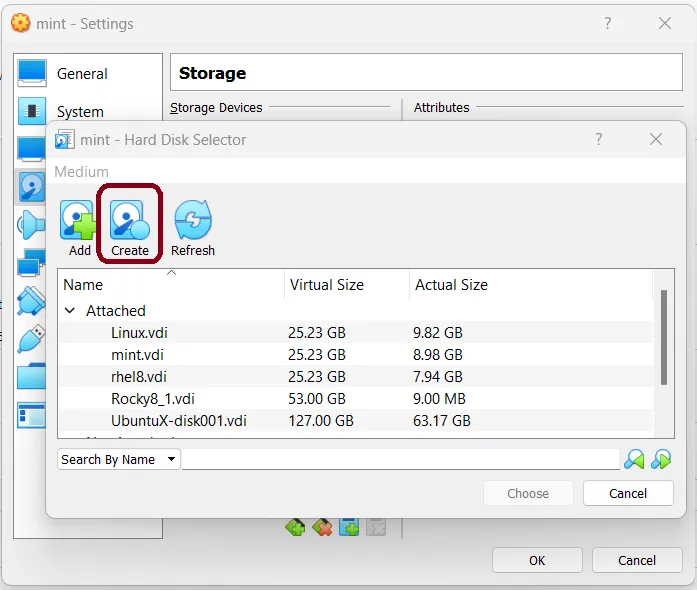Select the Display settings monitor icon
This screenshot has height=590, width=697.
[31, 148]
